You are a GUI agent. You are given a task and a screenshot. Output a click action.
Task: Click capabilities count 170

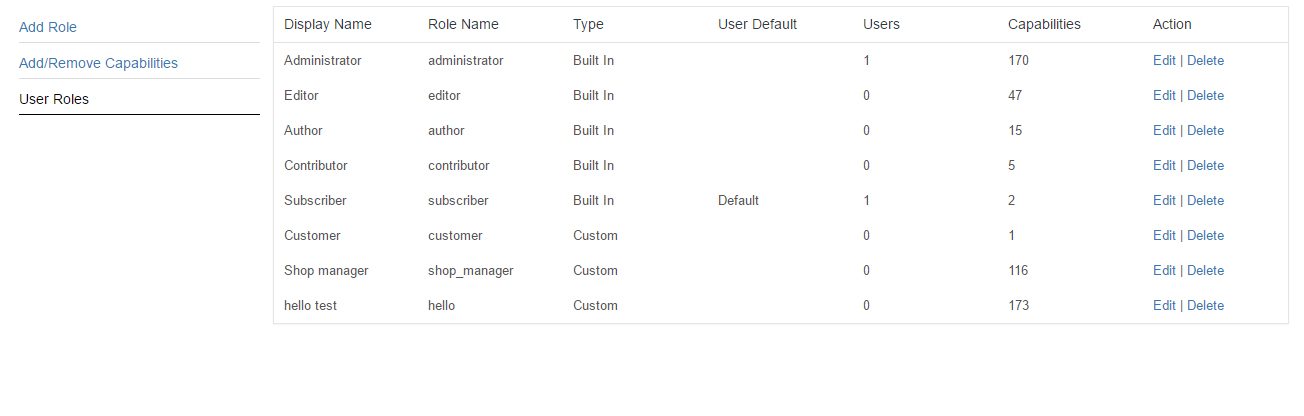pos(1018,60)
